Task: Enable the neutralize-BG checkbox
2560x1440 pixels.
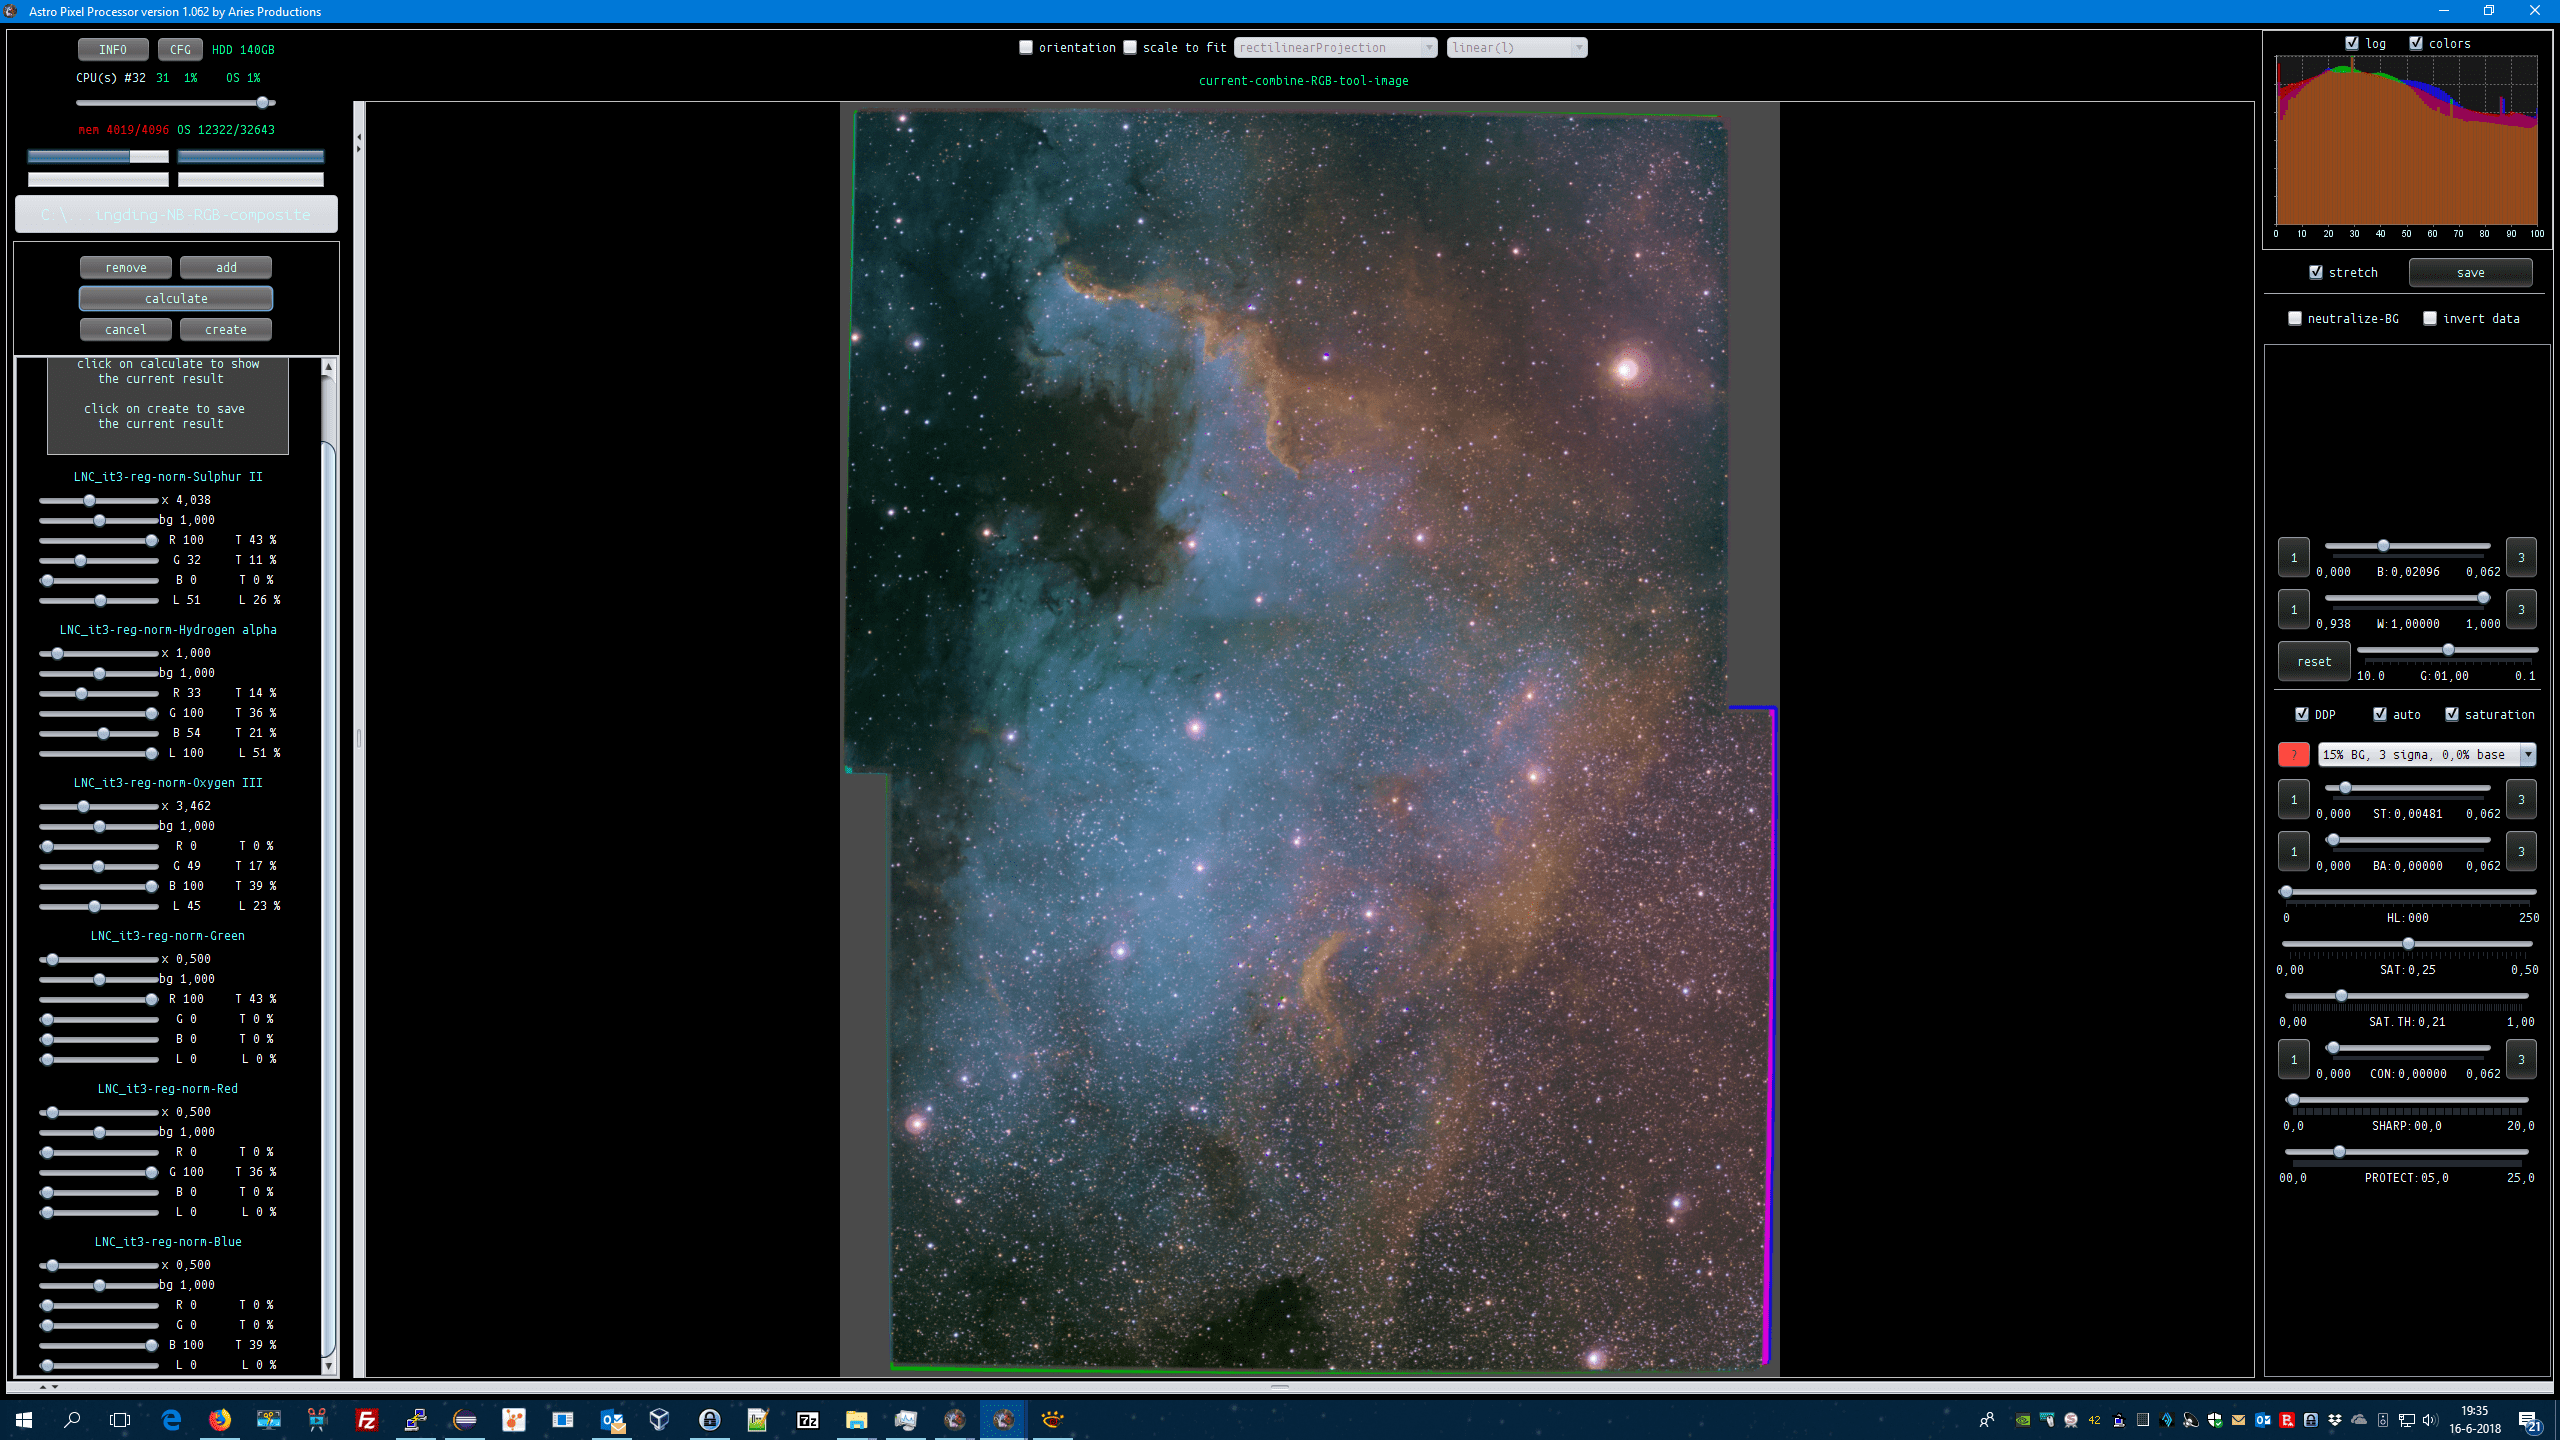Action: tap(2295, 318)
